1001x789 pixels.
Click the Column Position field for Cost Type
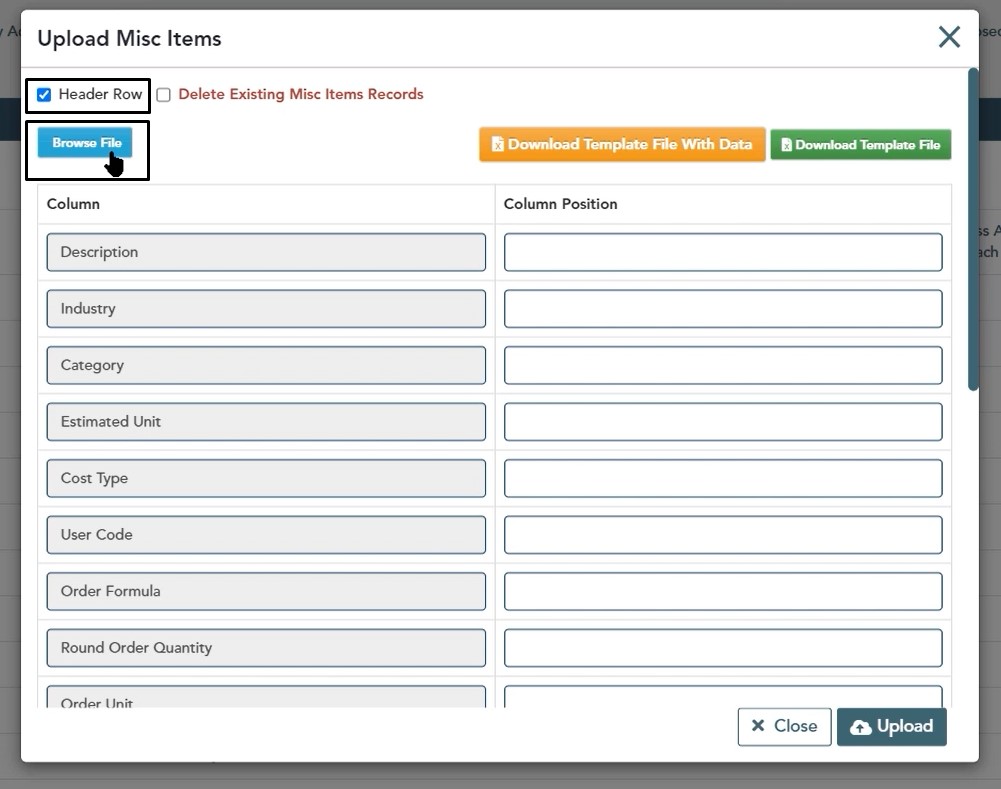pyautogui.click(x=722, y=479)
